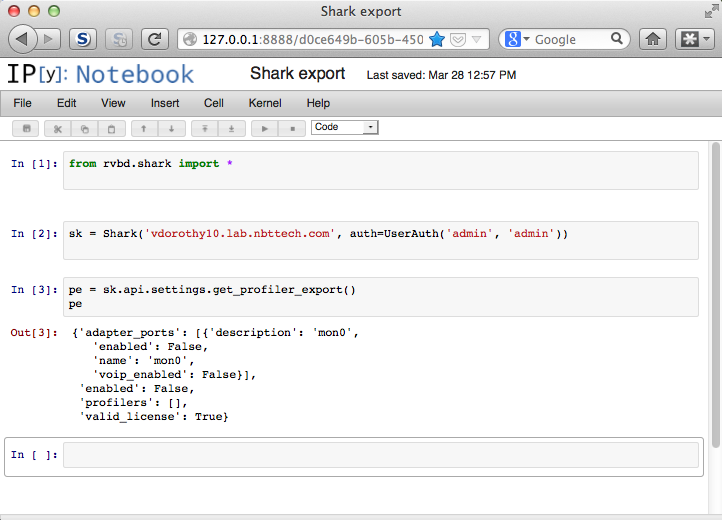Open the Help menu
The image size is (722, 520).
318,103
